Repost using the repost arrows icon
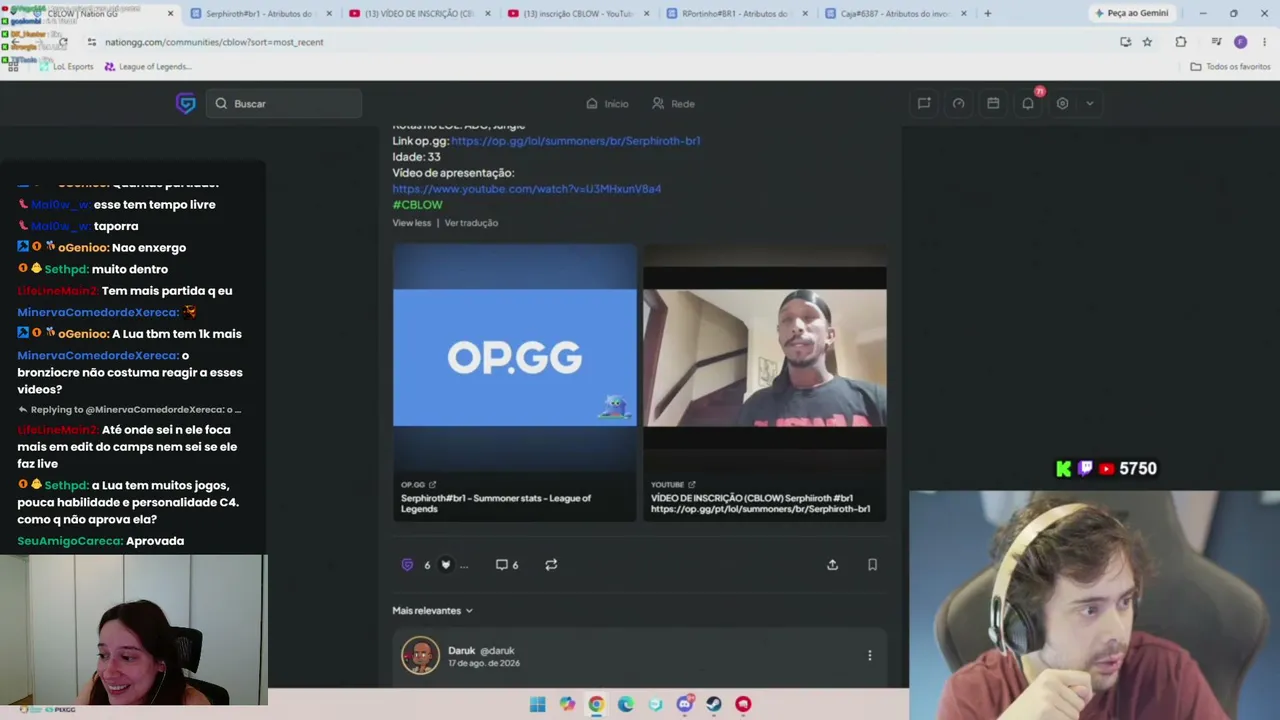The width and height of the screenshot is (1280, 720). (x=551, y=565)
